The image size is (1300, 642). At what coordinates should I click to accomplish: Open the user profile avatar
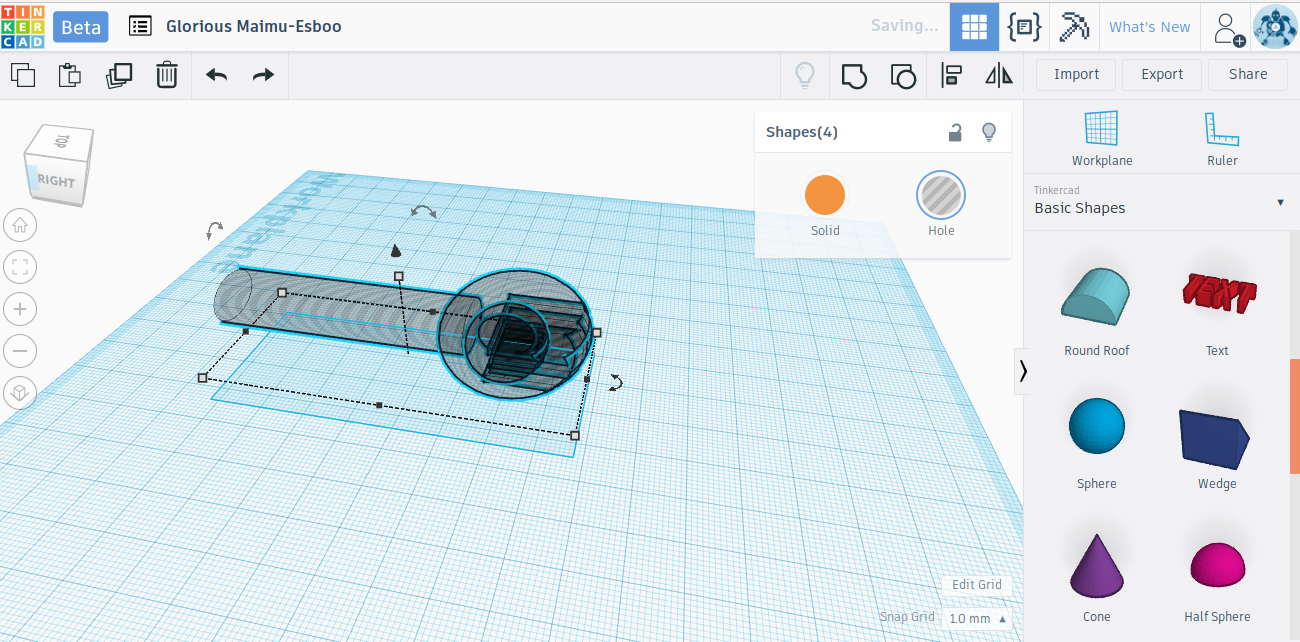click(1274, 27)
